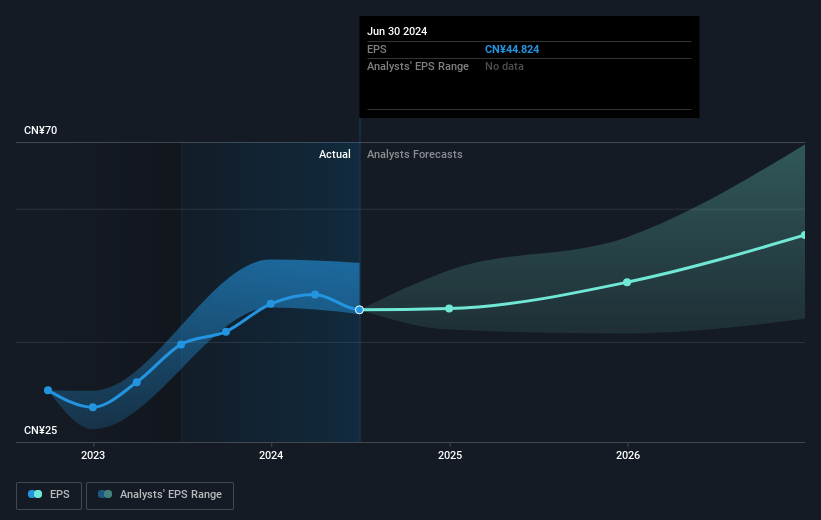Click the No data value in tooltip

coord(504,66)
